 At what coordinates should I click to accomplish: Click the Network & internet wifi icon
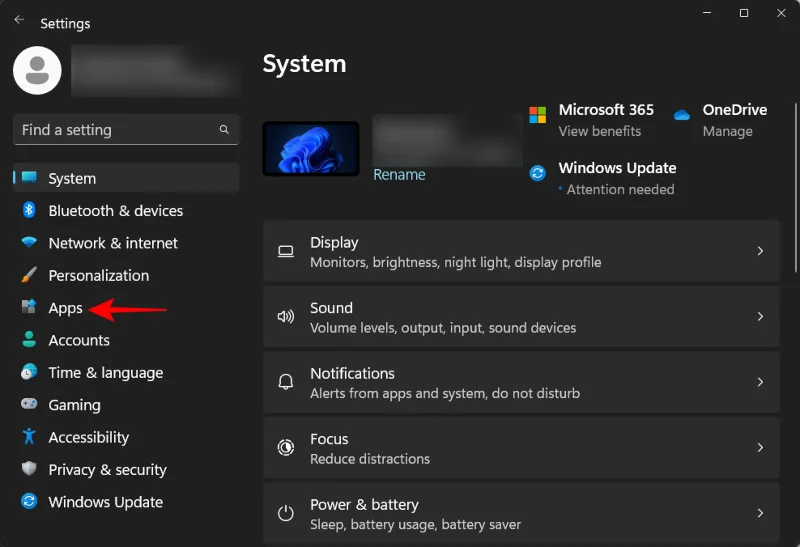[29, 242]
